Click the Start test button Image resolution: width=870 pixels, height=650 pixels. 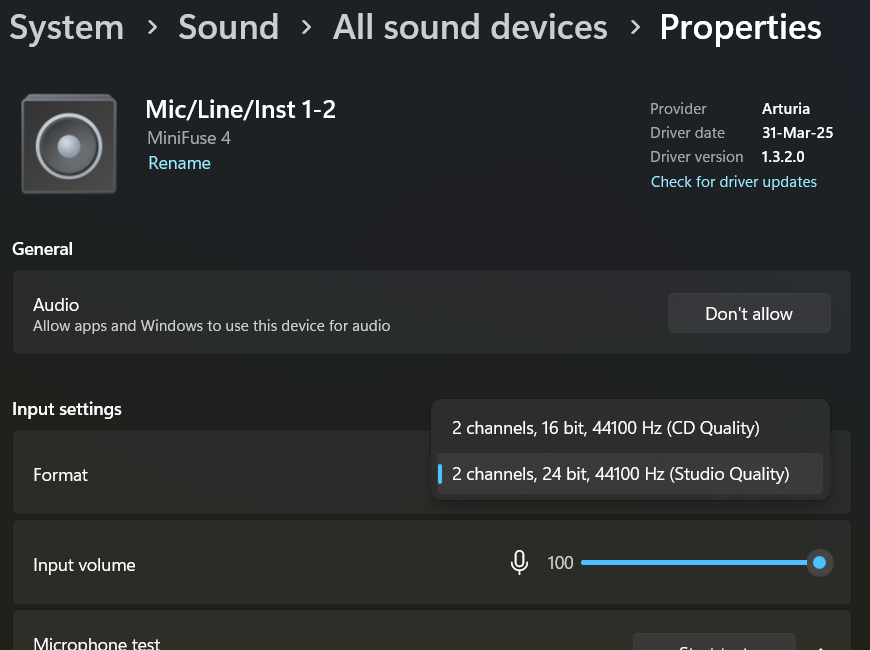tap(714, 643)
